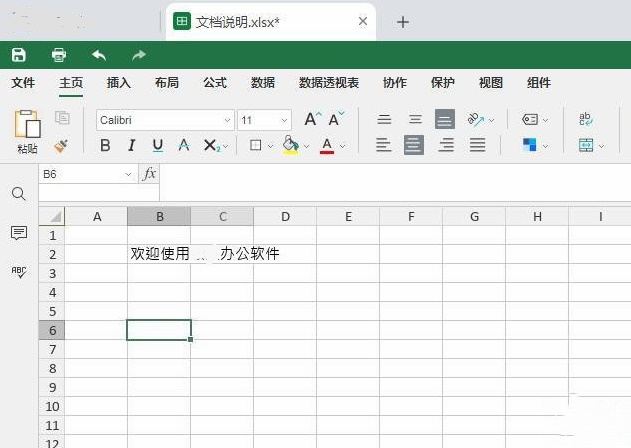
Task: Toggle Wrap Text ab icon
Action: pyautogui.click(x=586, y=119)
